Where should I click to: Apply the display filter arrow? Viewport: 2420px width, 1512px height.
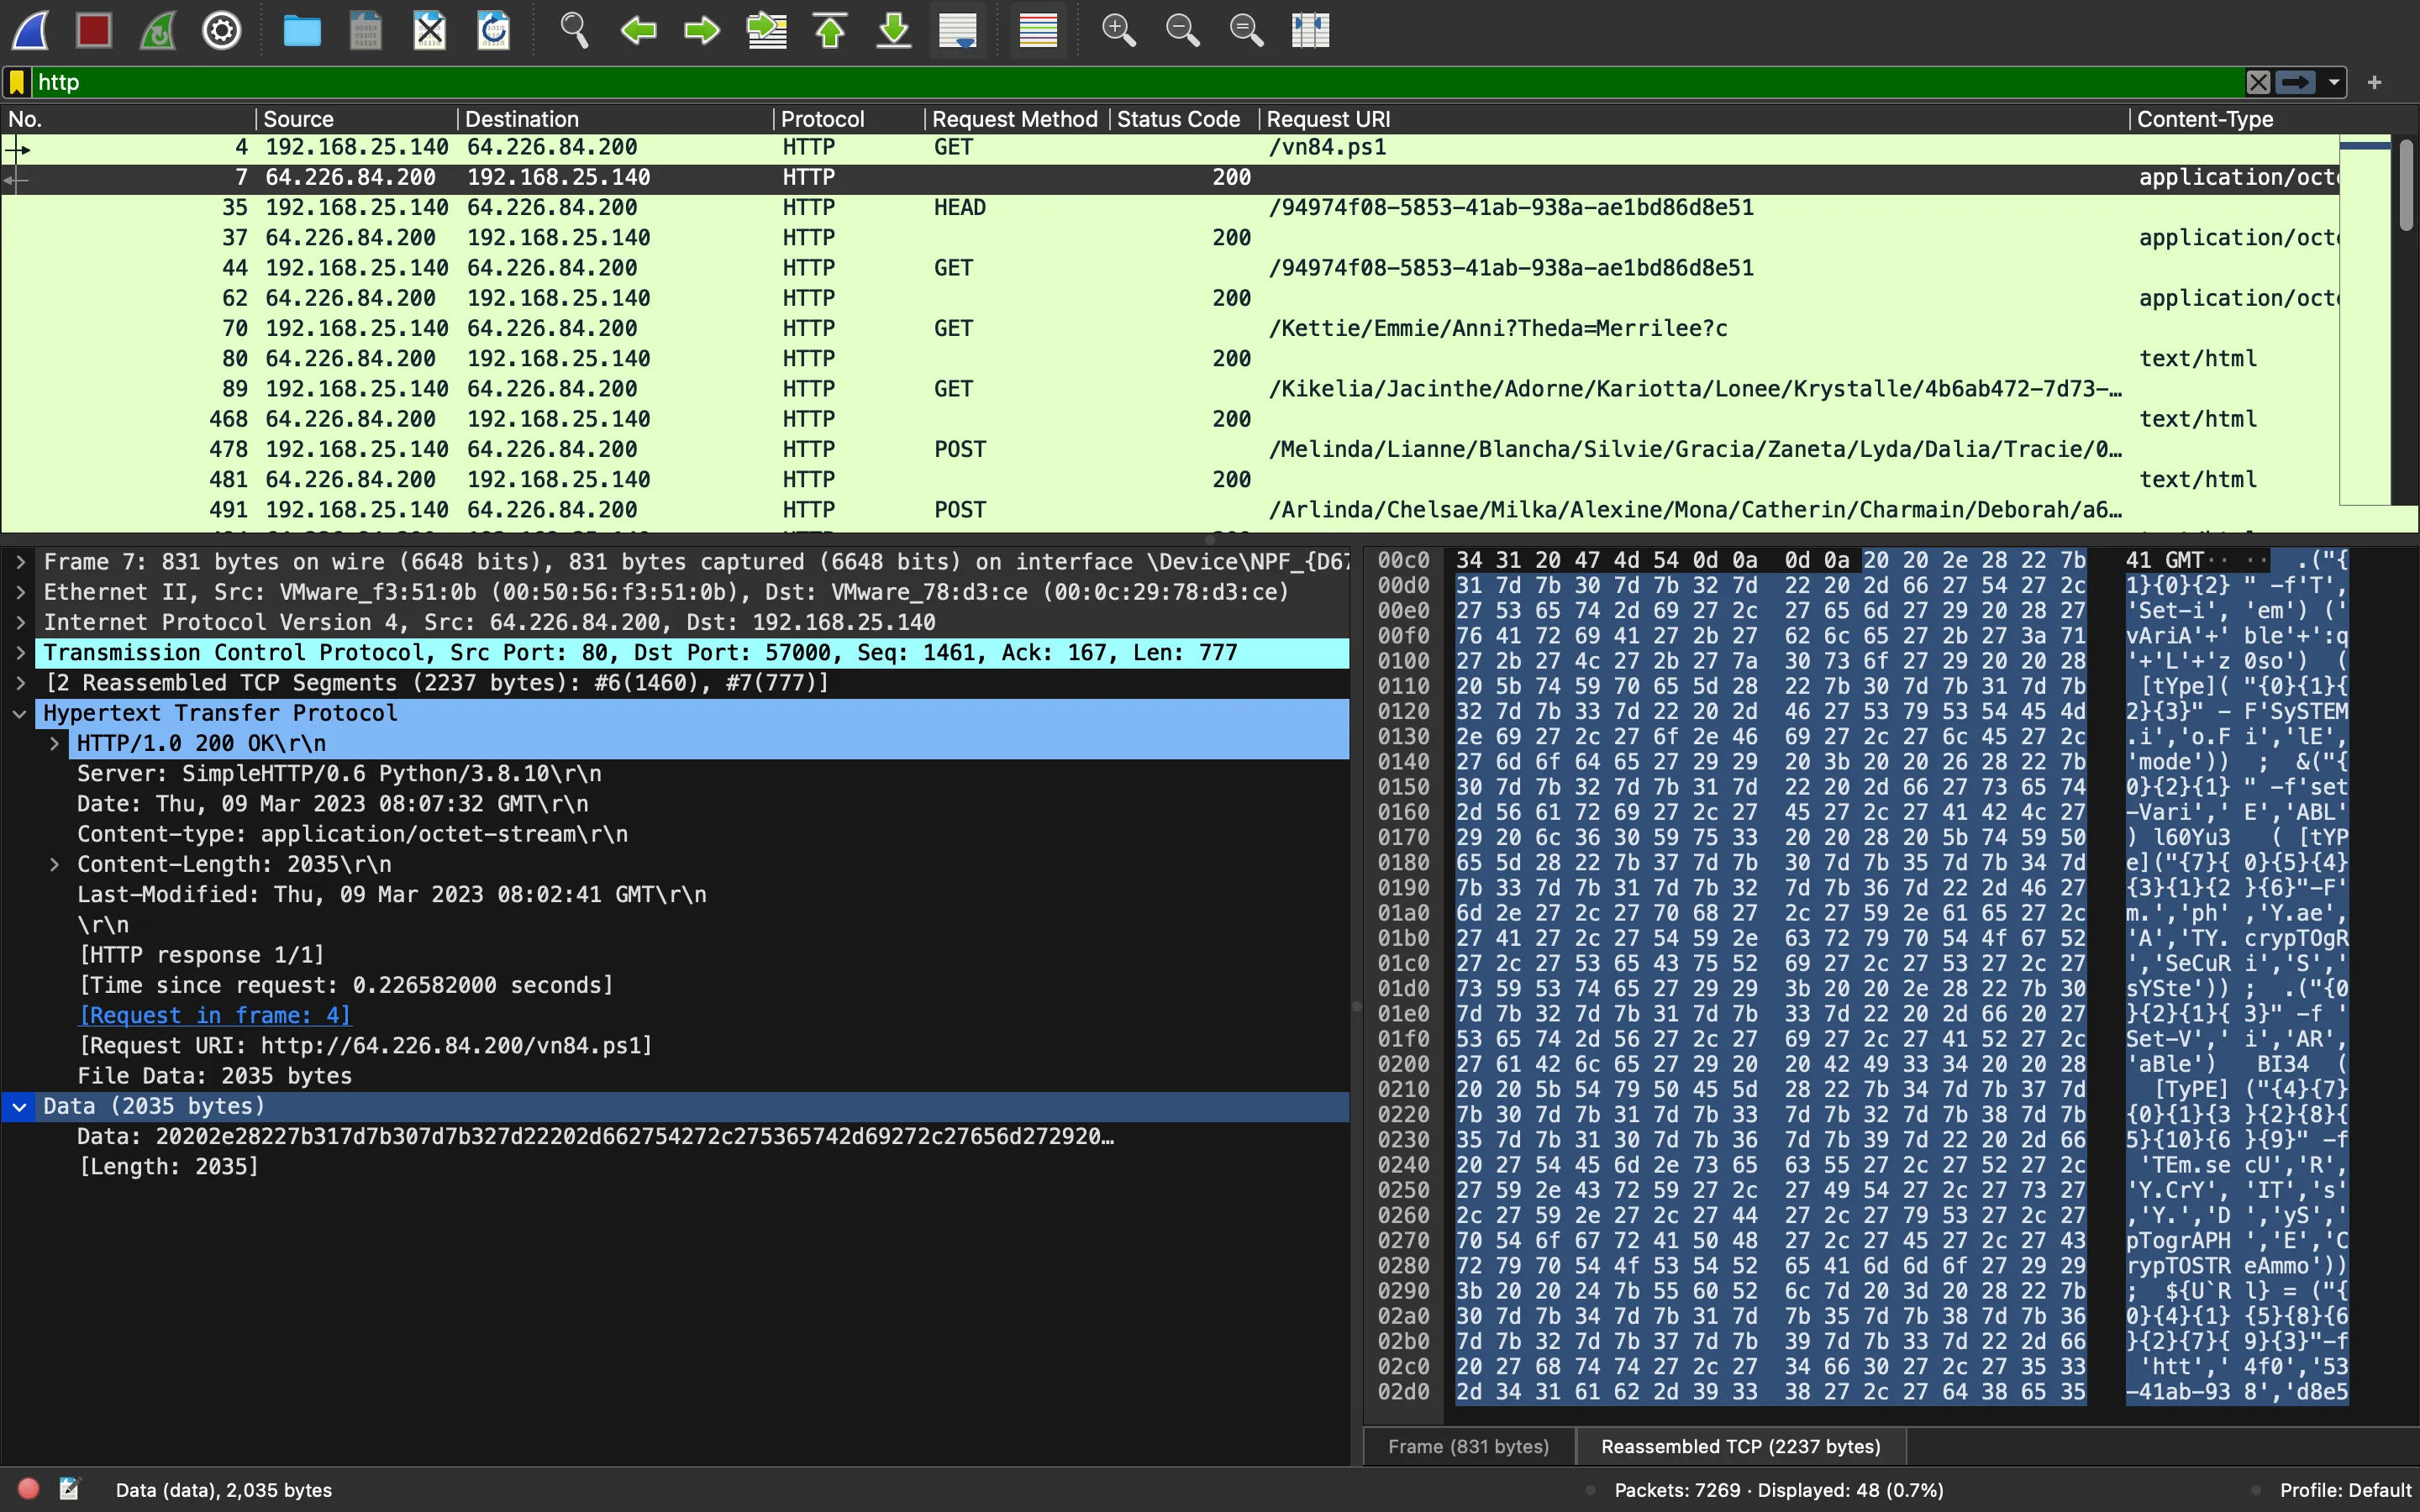(x=2296, y=82)
